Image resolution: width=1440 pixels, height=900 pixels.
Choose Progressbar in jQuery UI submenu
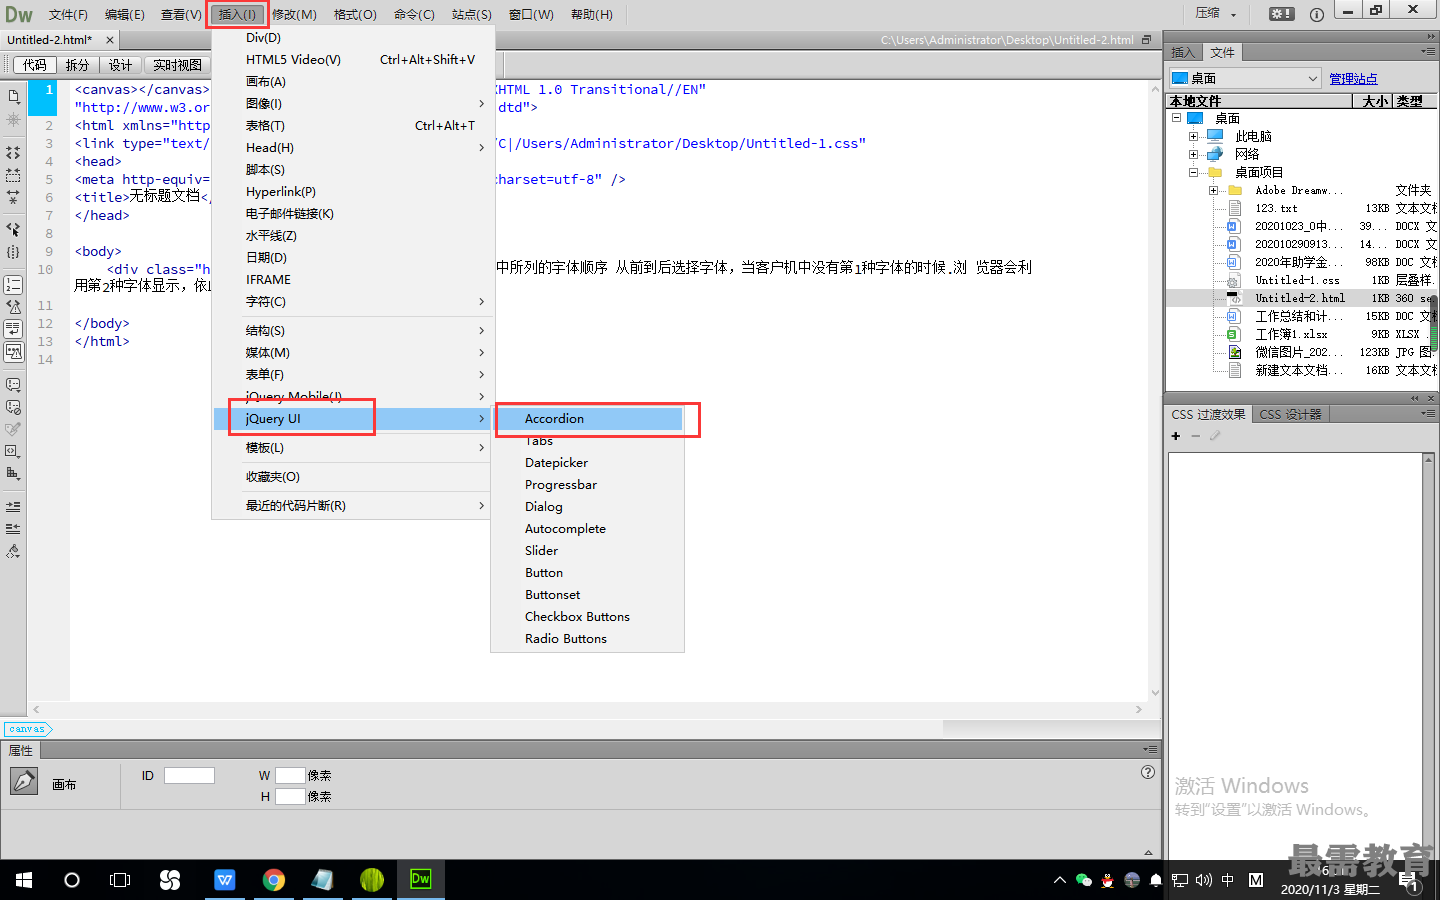[589, 484]
